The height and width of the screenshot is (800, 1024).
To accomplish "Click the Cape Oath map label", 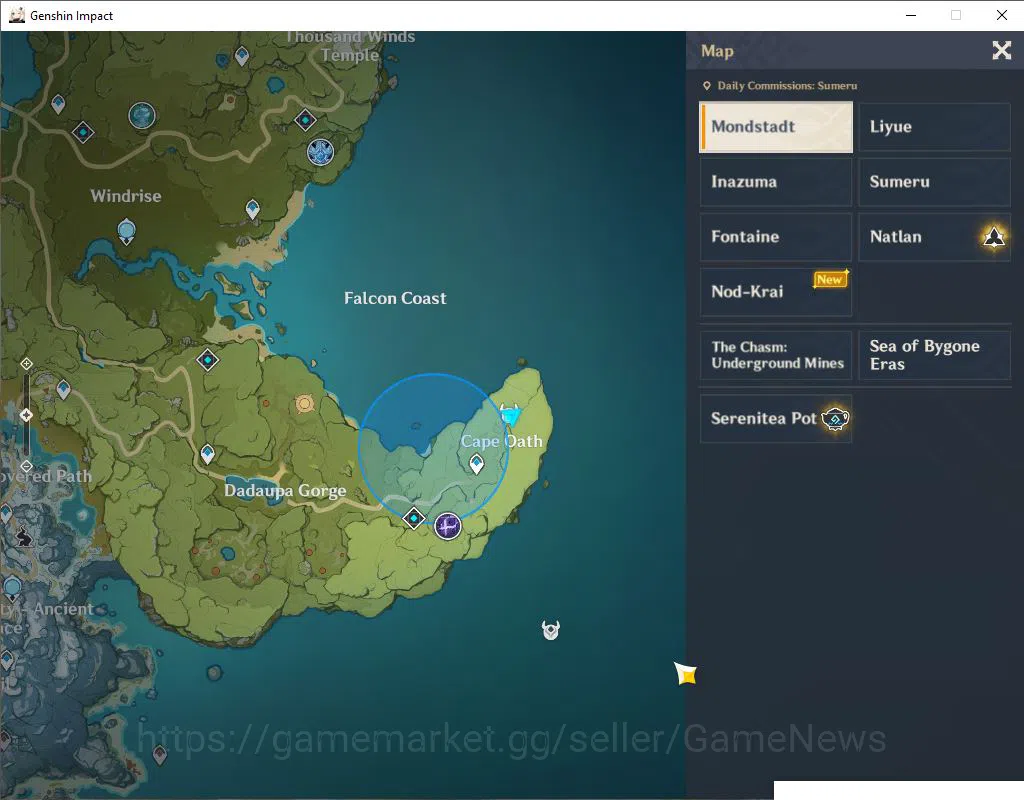I will point(502,441).
